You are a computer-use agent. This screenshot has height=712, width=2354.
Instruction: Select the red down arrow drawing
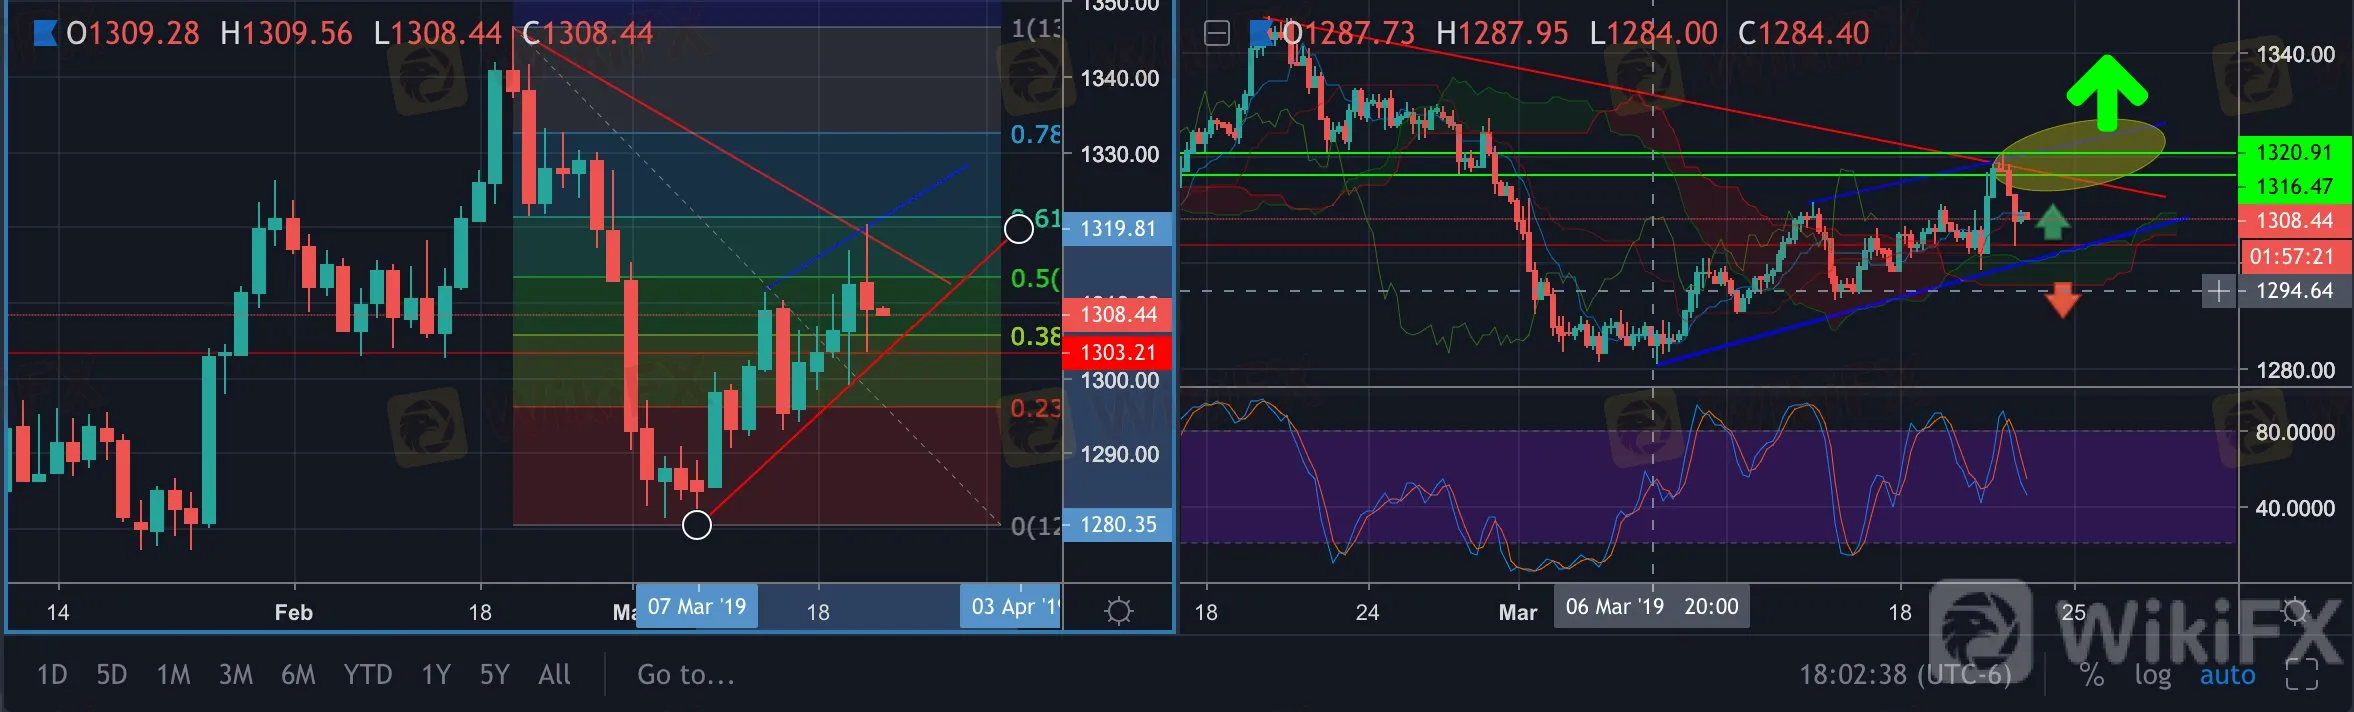tap(2062, 300)
